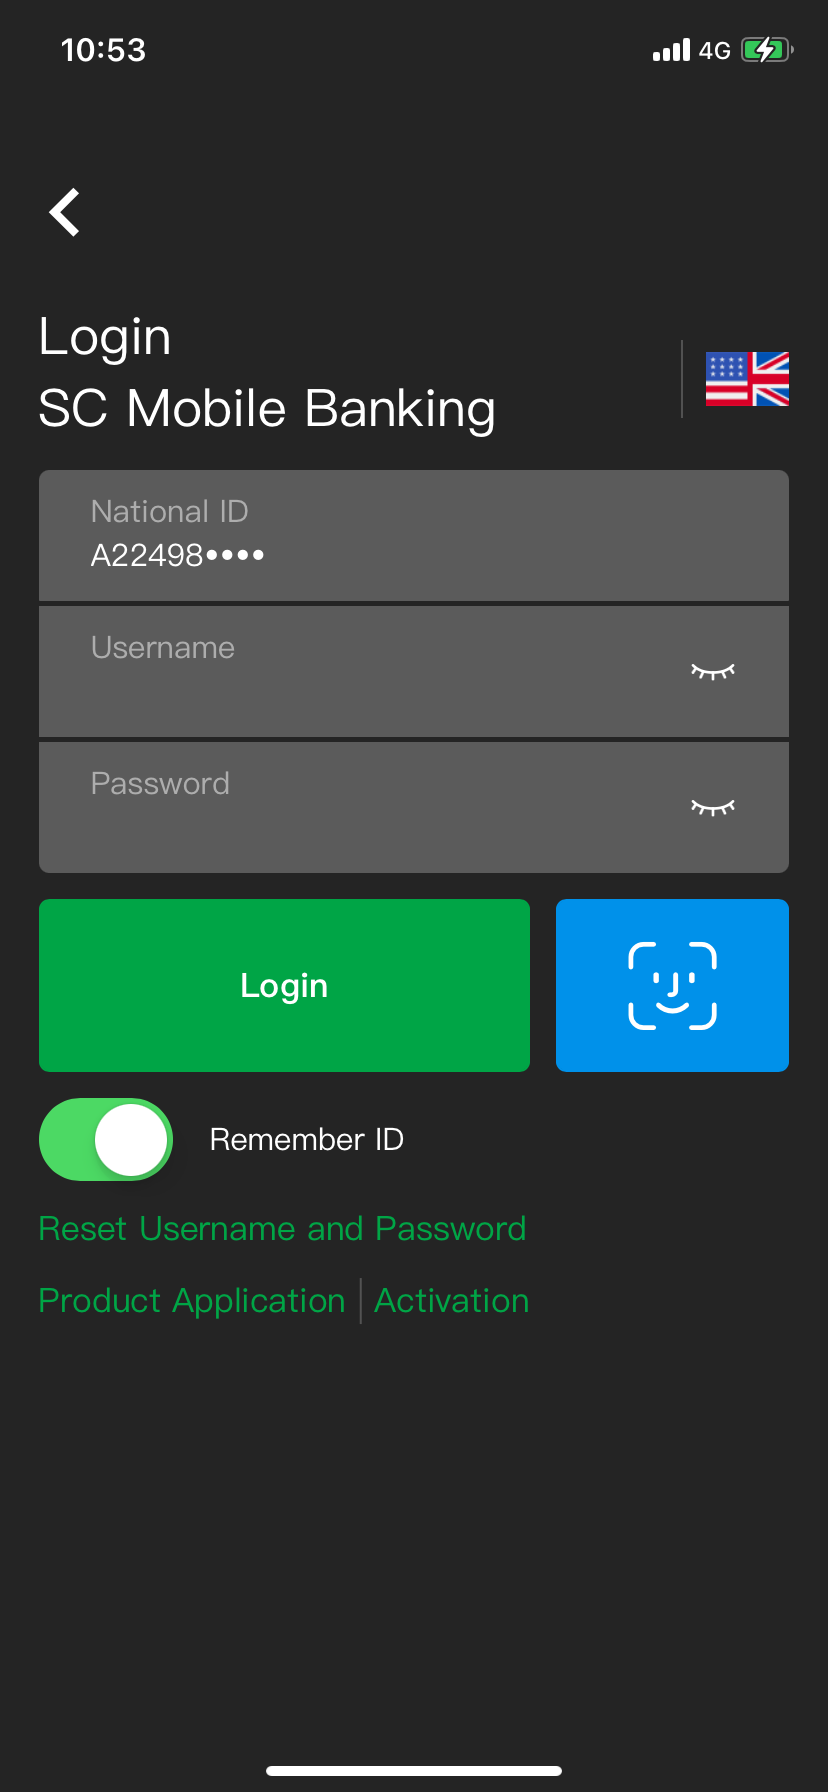
Task: Tap the 4G network indicator
Action: pyautogui.click(x=714, y=51)
